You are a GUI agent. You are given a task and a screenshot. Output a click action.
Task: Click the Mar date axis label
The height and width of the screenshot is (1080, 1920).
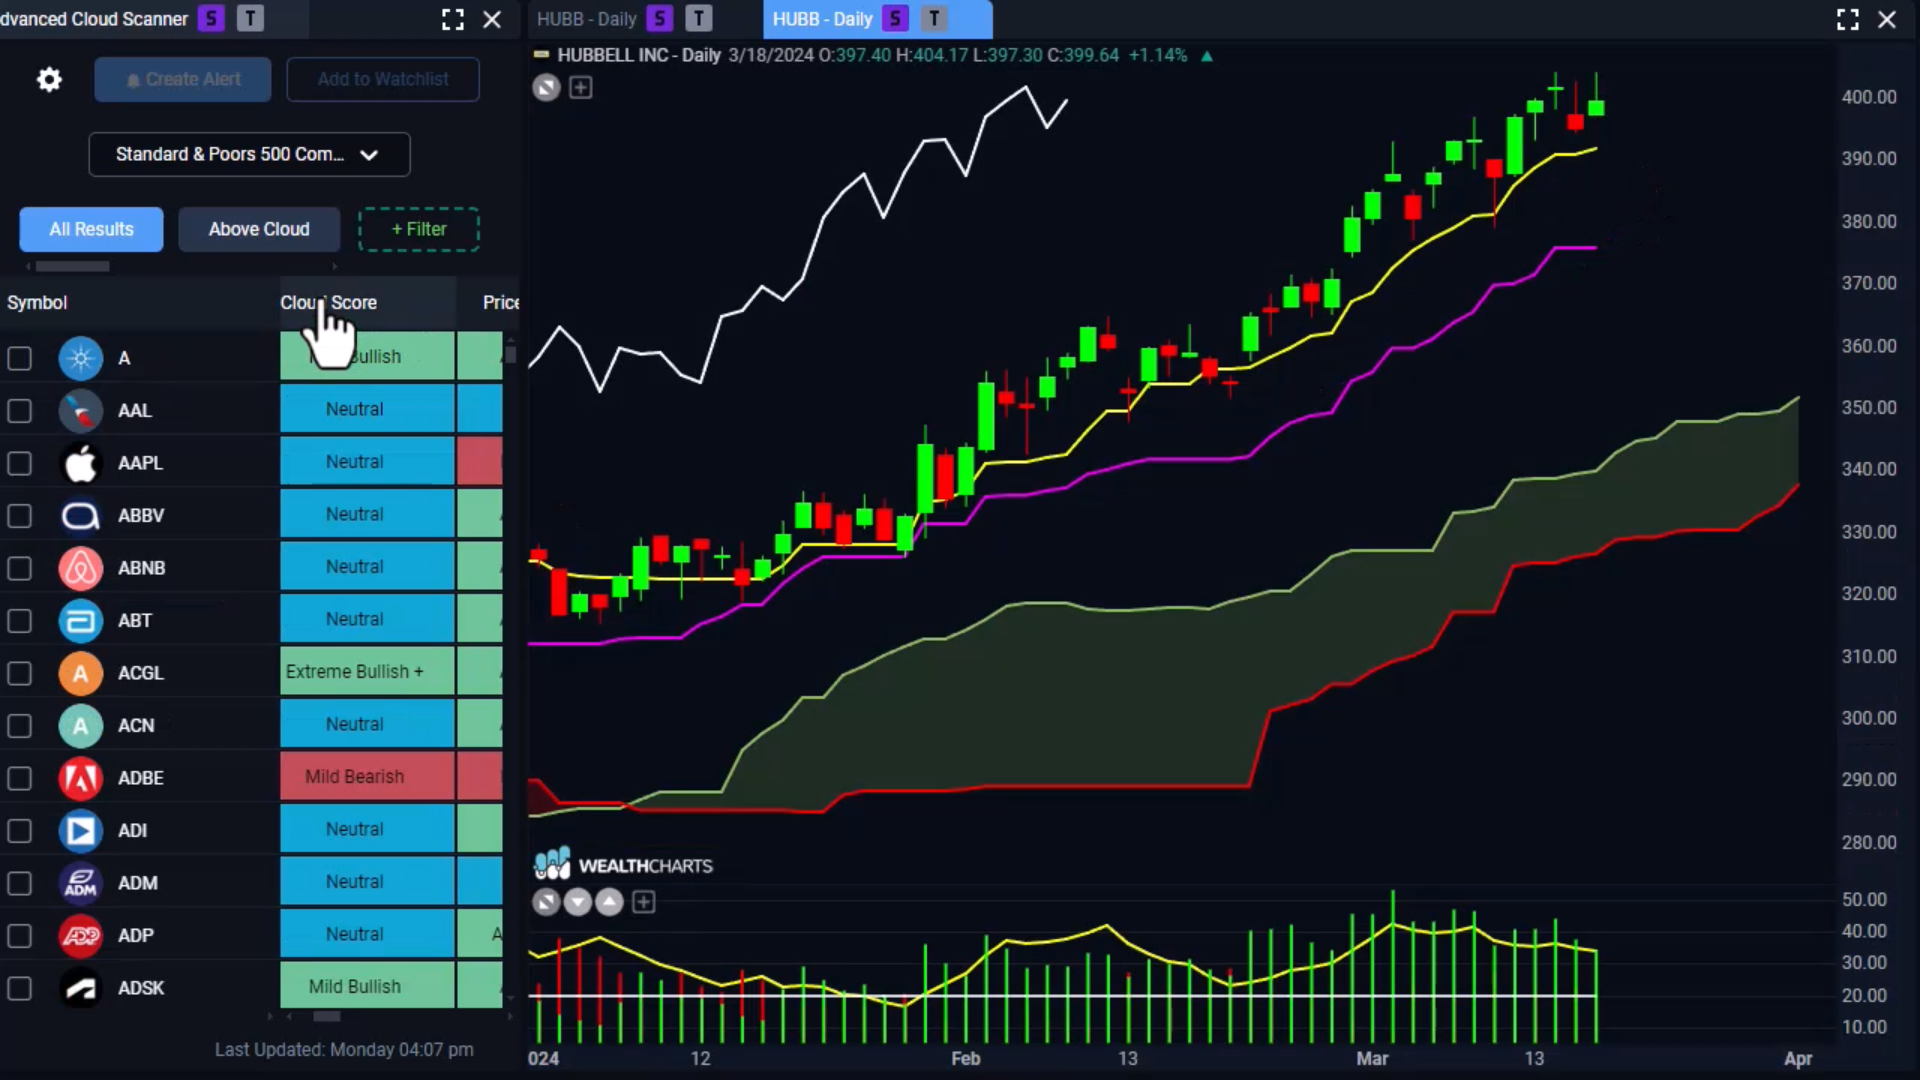coord(1372,1058)
